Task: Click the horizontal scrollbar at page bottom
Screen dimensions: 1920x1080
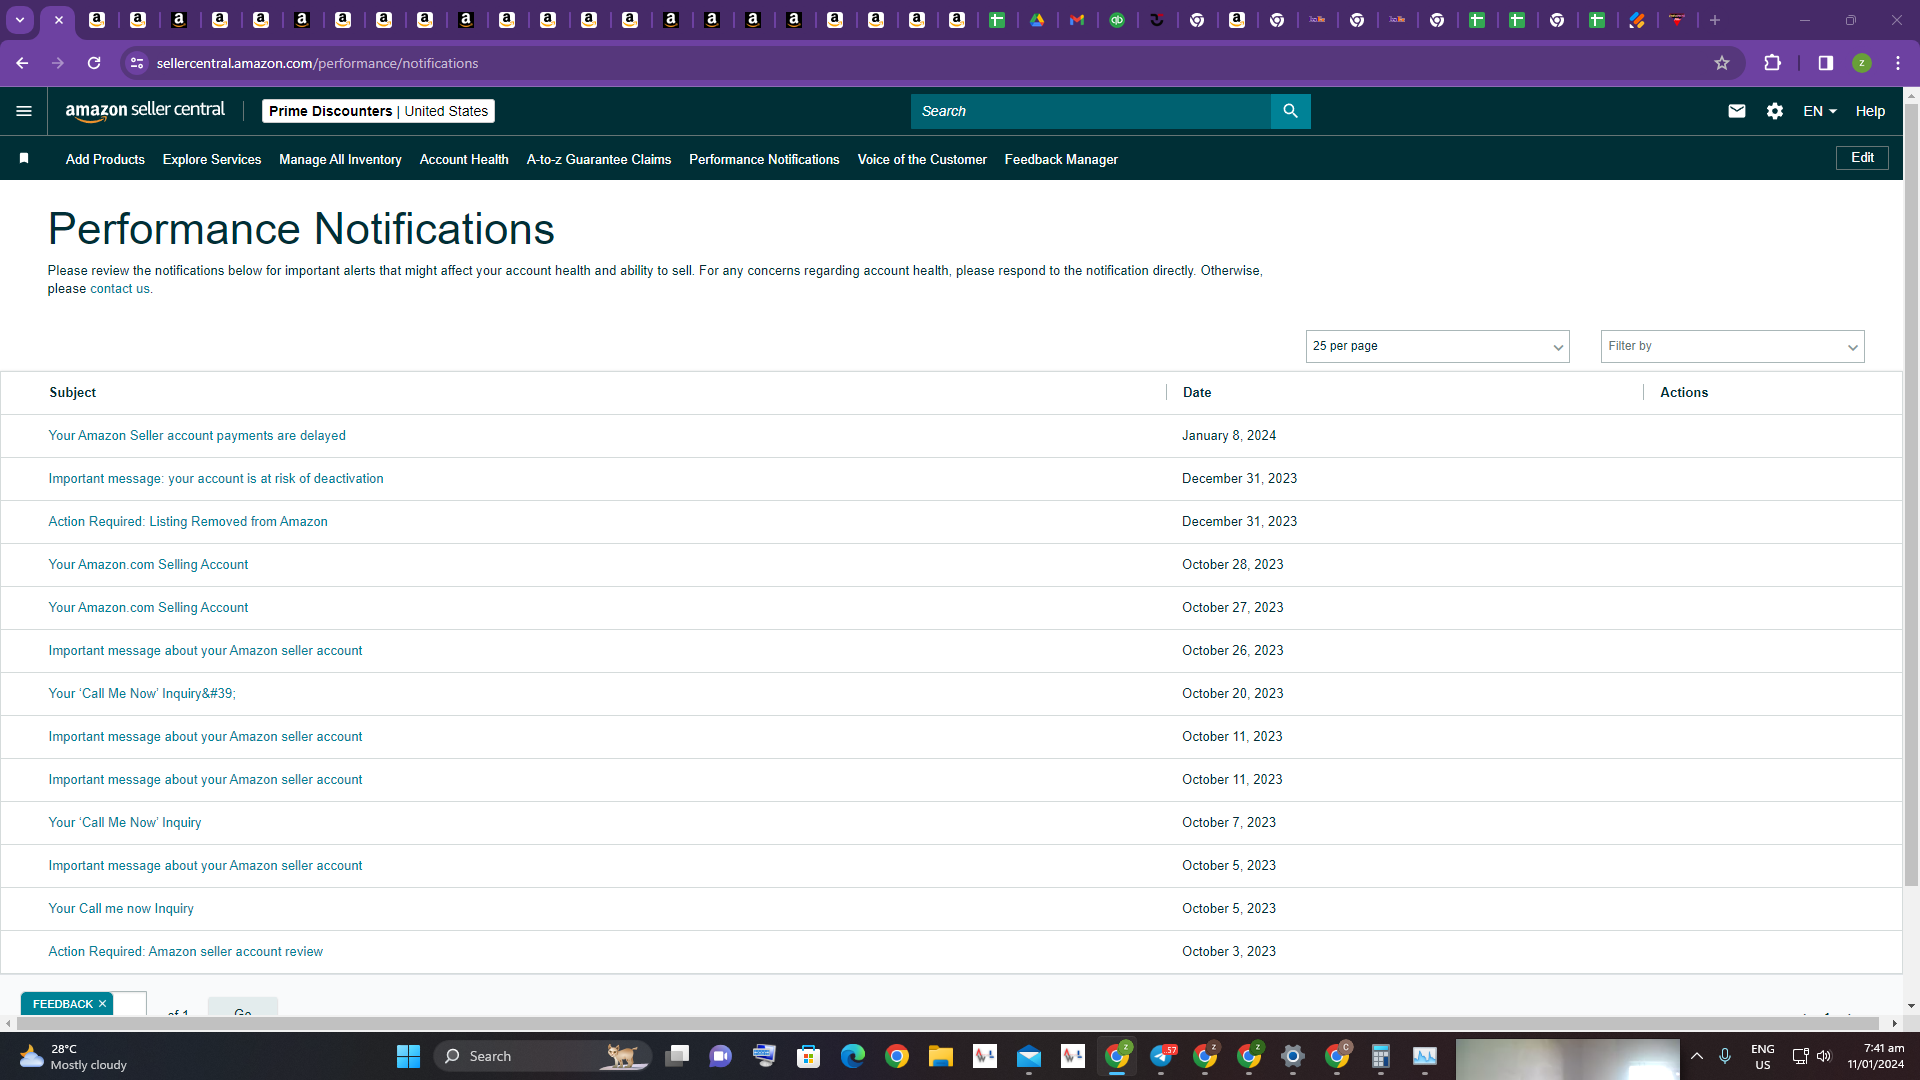Action: [948, 1023]
